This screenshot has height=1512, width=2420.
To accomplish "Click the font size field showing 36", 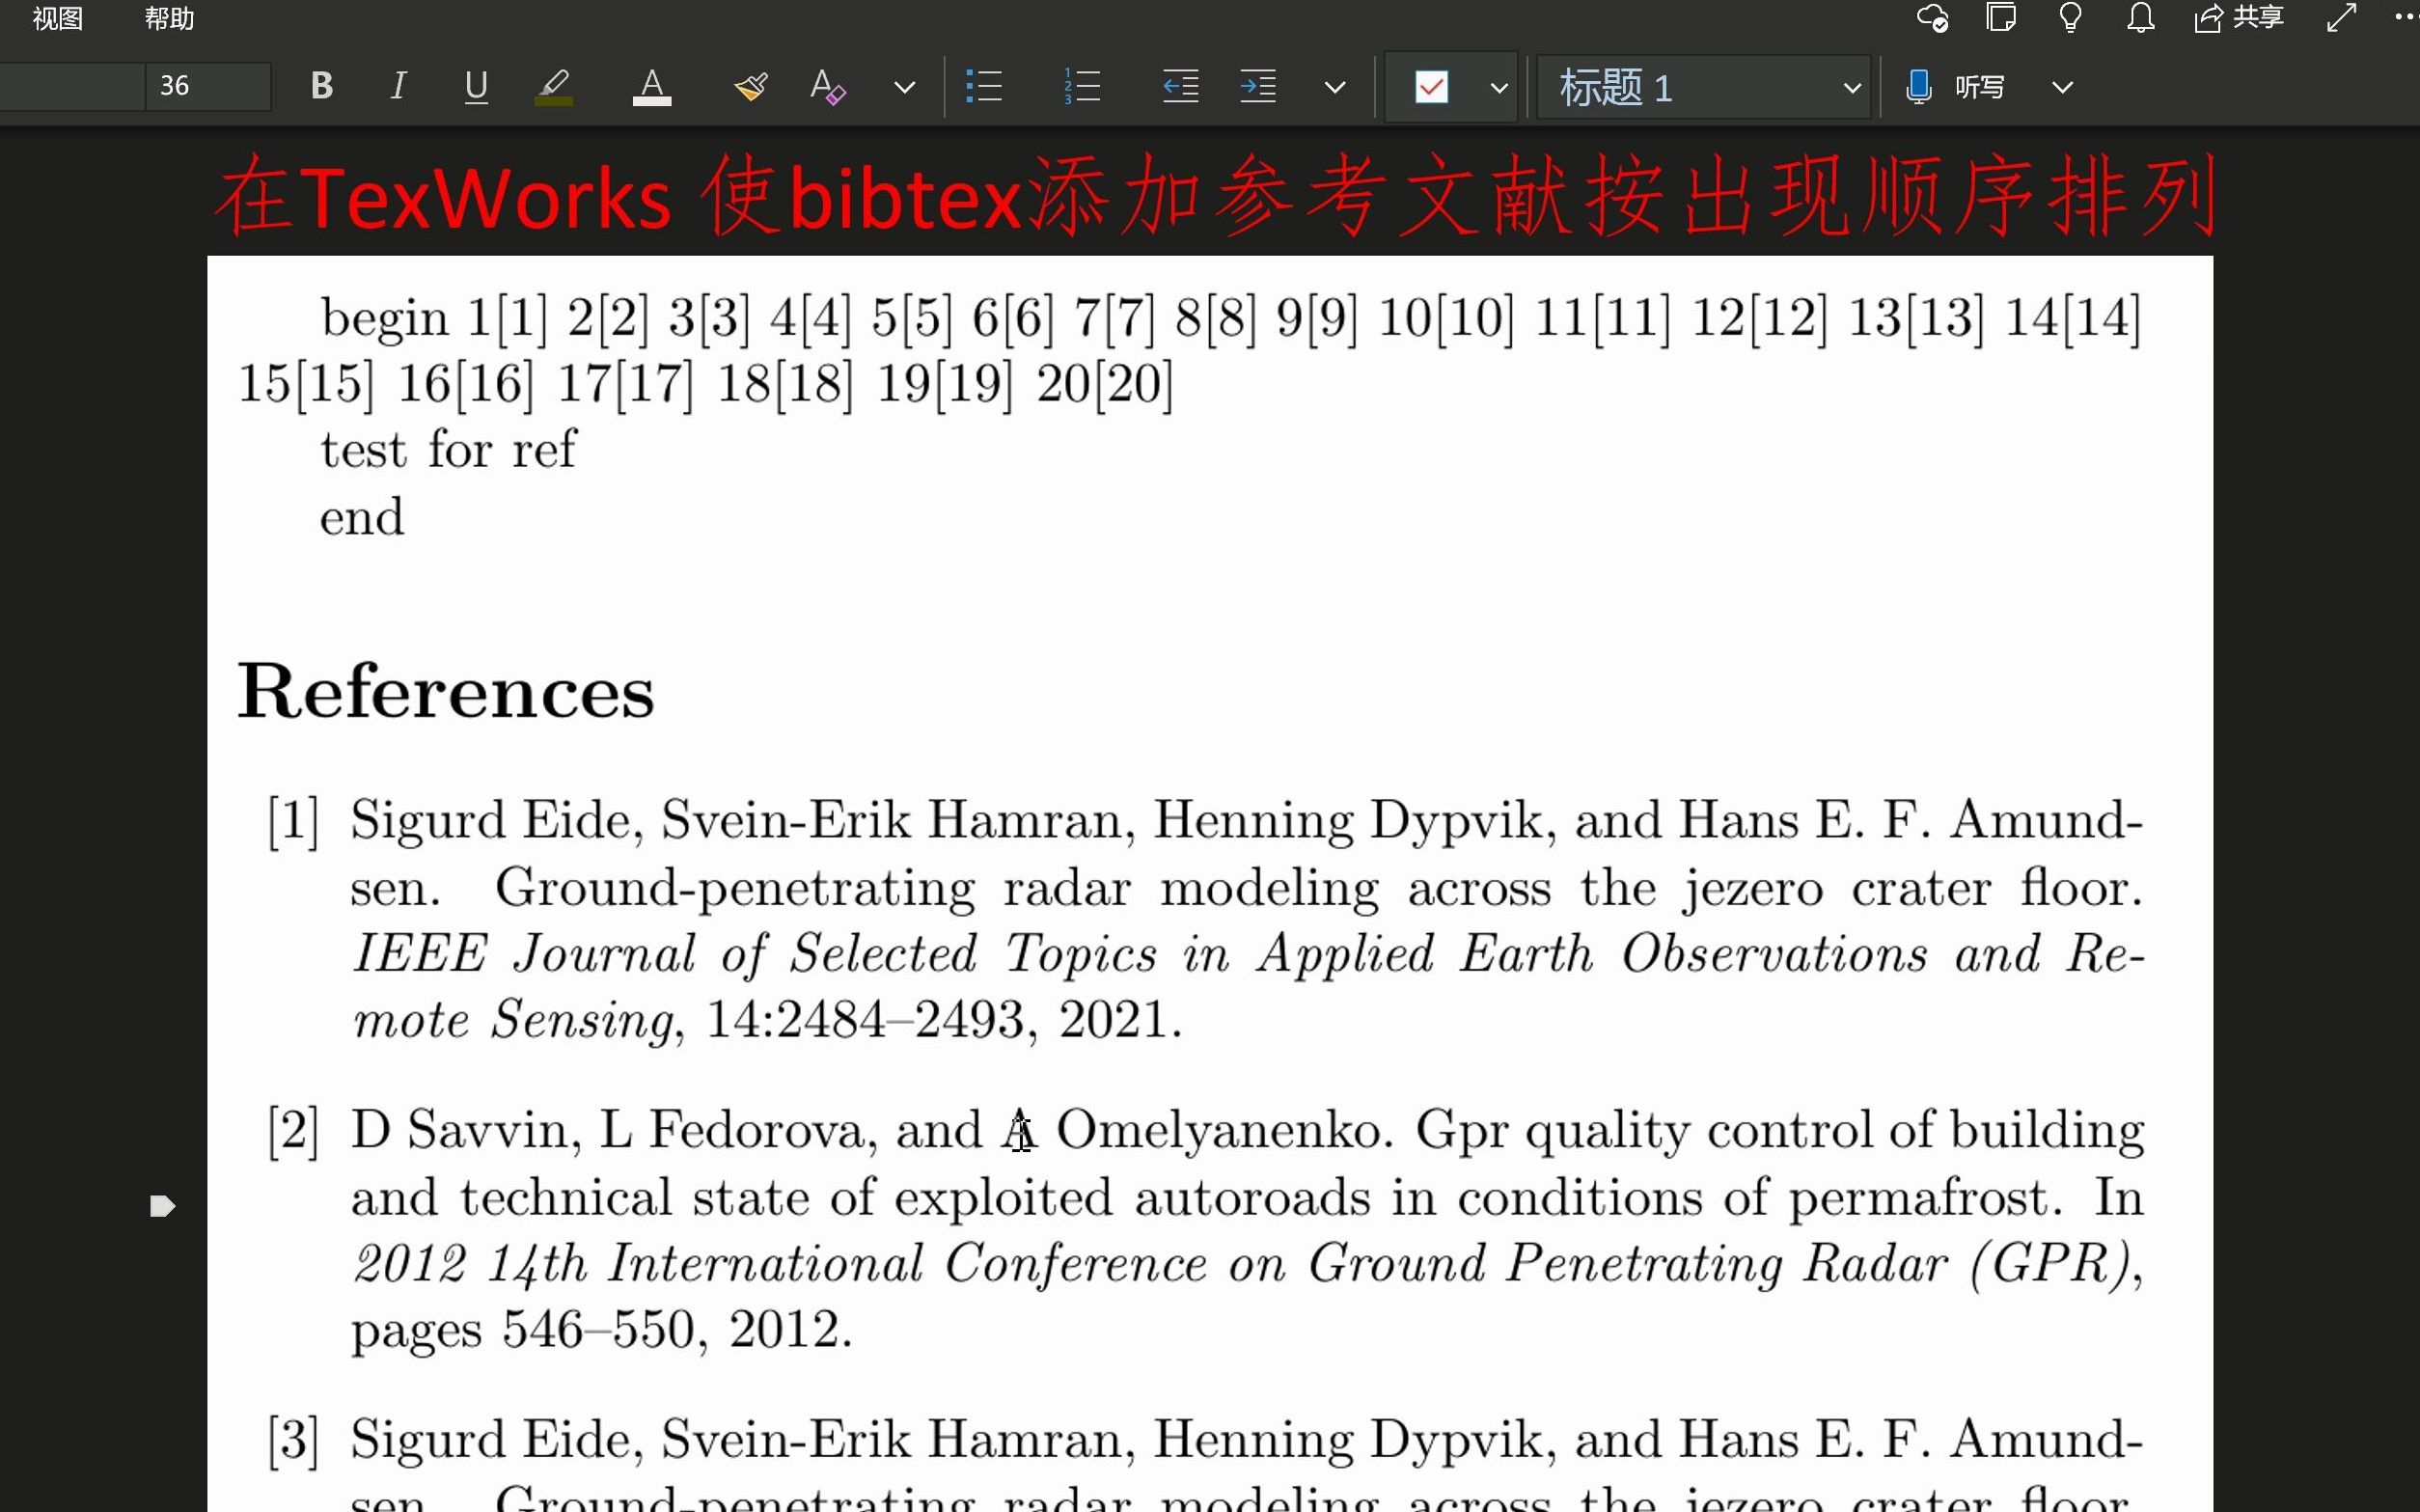I will pyautogui.click(x=208, y=87).
